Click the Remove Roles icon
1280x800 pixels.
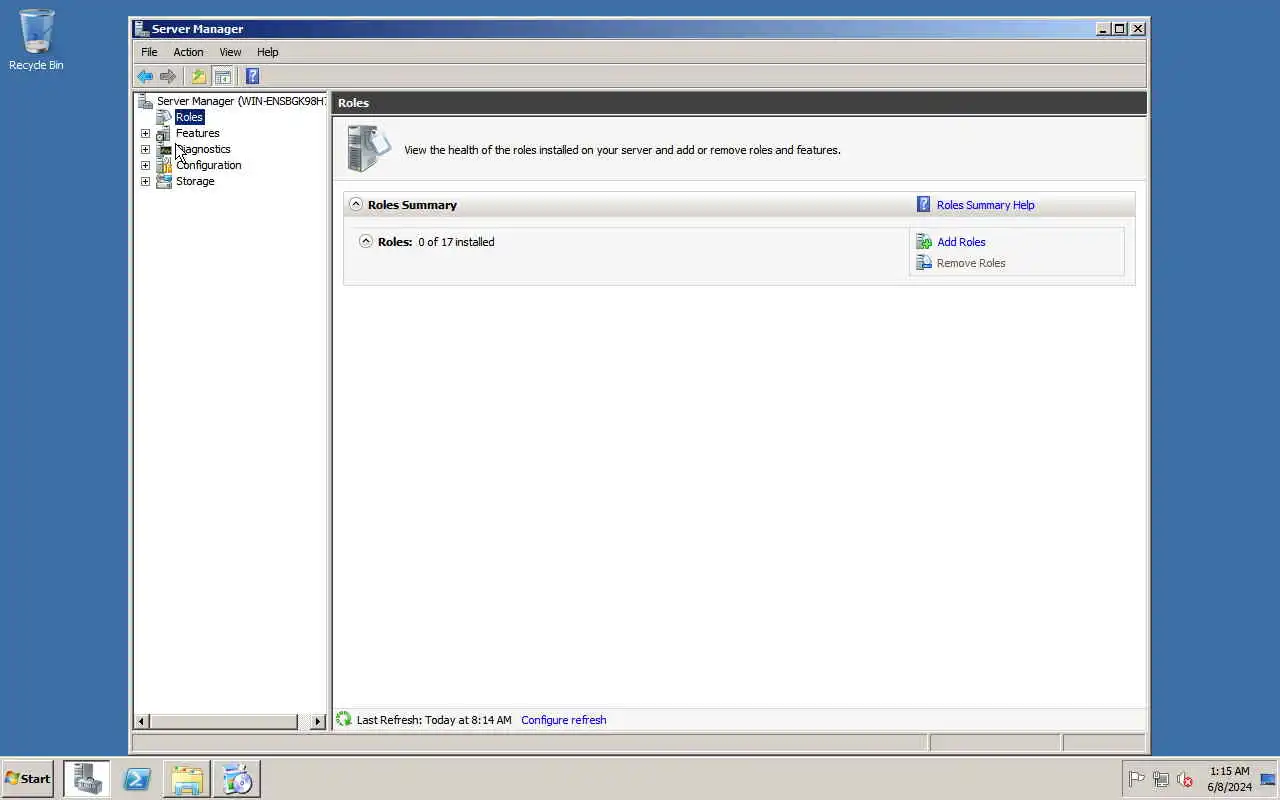tap(924, 263)
